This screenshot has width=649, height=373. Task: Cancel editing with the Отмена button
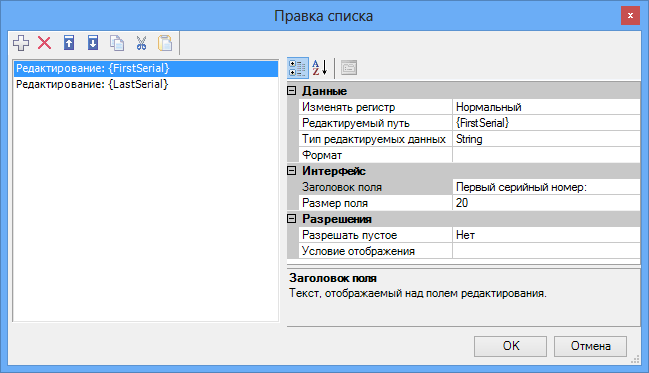click(x=590, y=346)
